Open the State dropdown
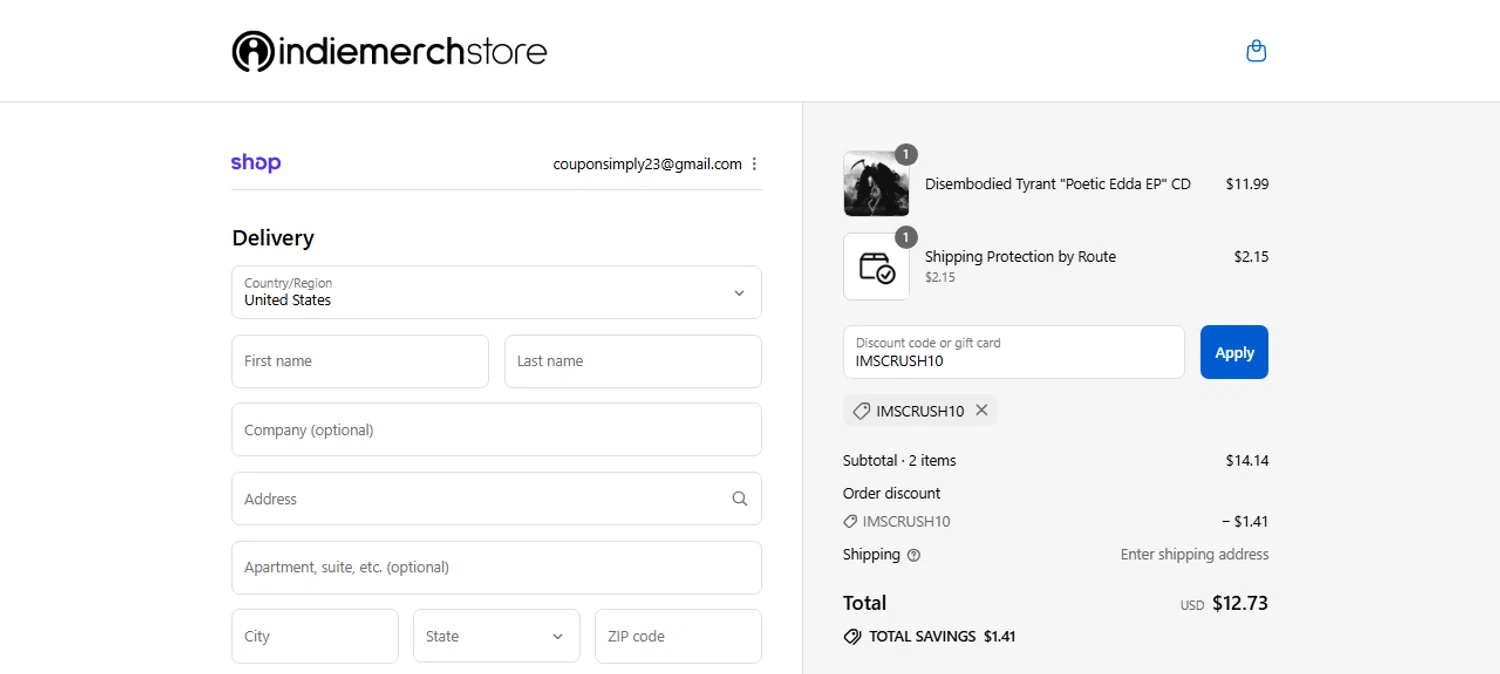This screenshot has height=674, width=1500. tap(496, 636)
